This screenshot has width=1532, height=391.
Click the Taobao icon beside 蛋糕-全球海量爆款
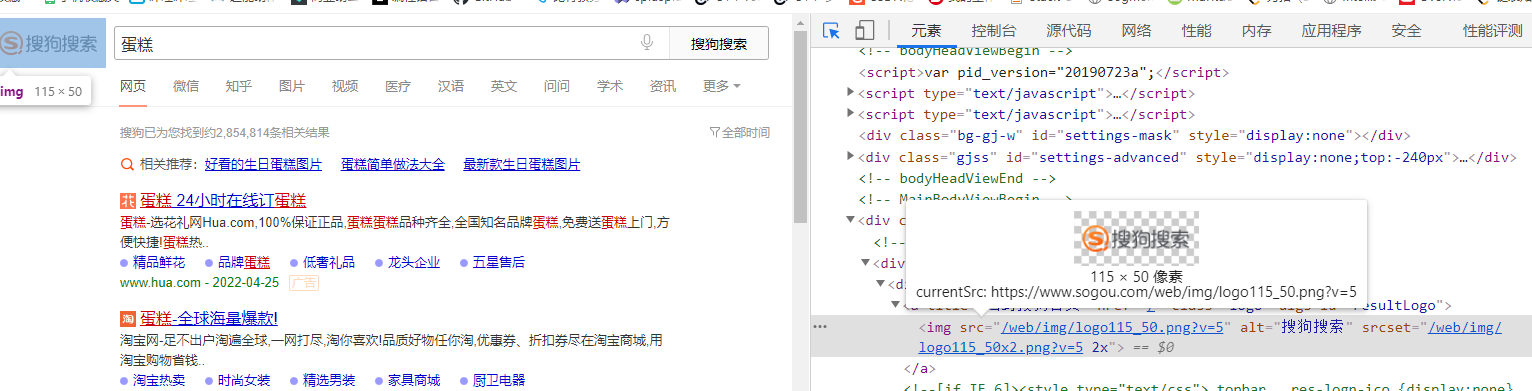coord(127,319)
